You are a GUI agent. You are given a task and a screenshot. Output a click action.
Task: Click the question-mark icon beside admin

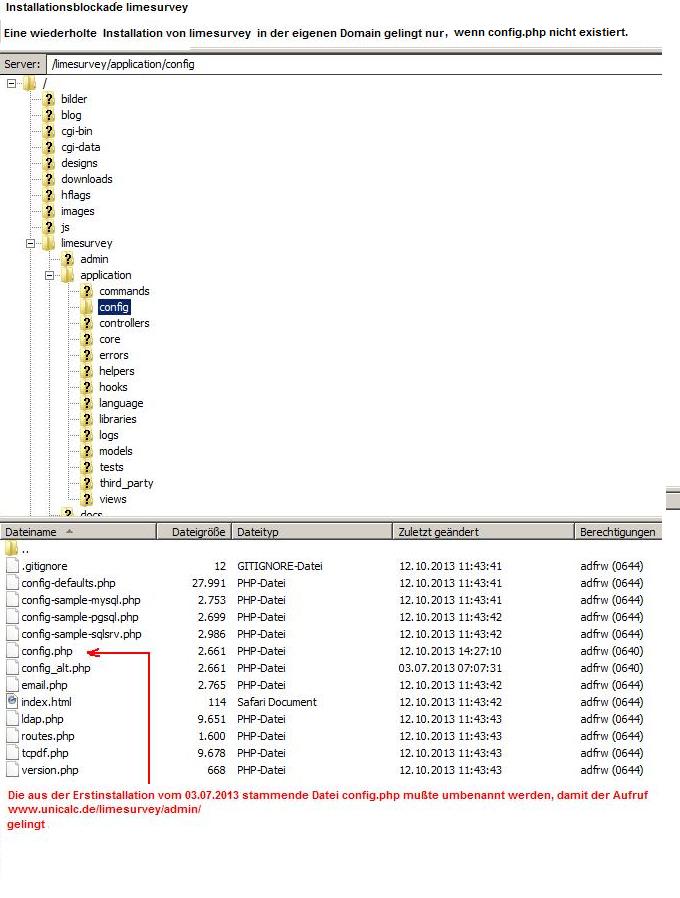(x=68, y=259)
